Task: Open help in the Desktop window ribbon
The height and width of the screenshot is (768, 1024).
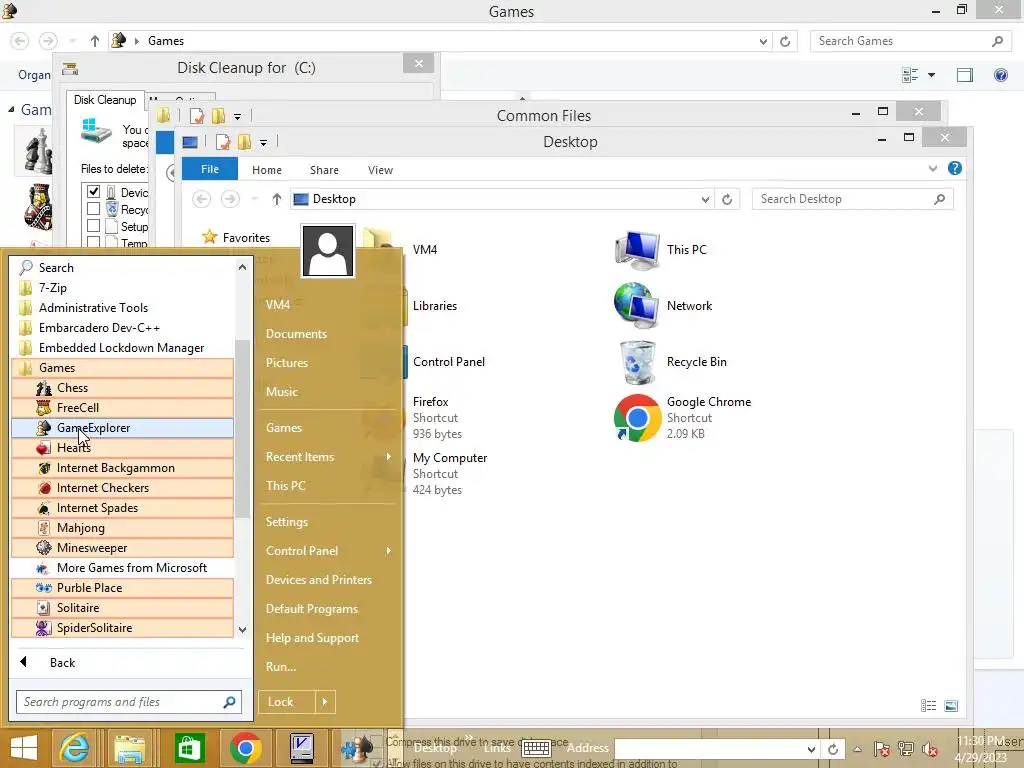Action: tap(955, 168)
